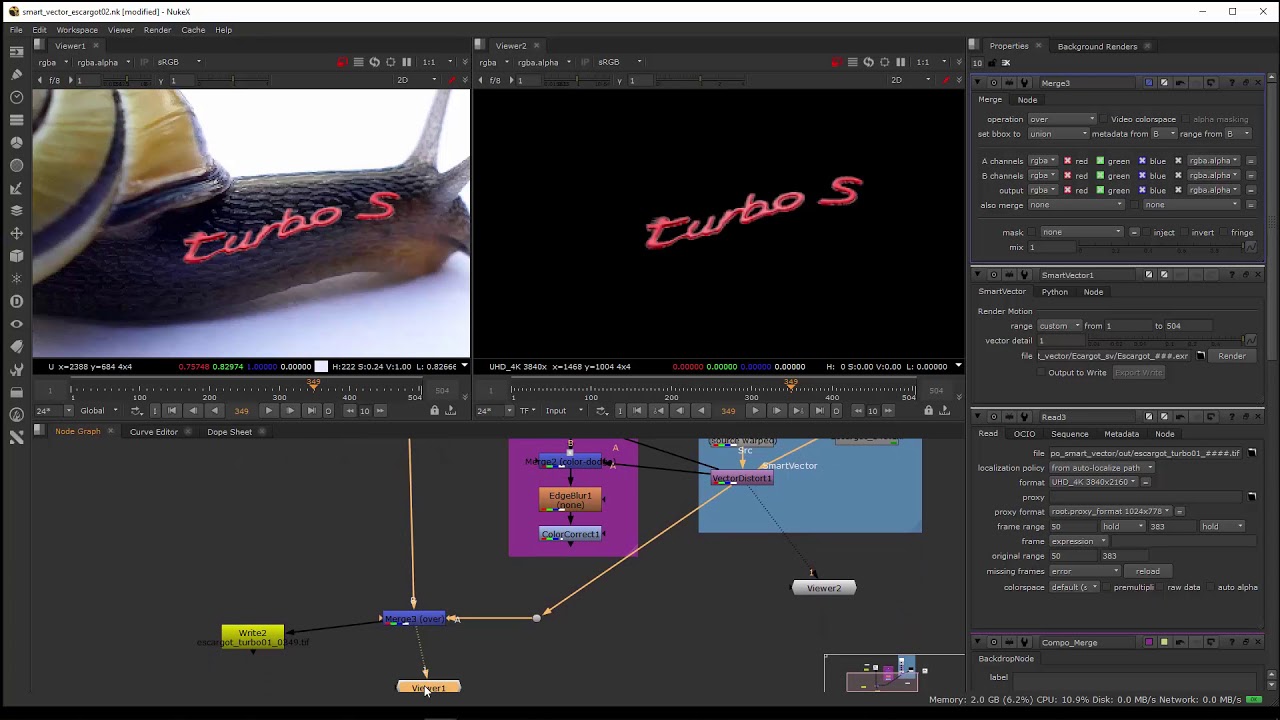Click the Viewer1 clipping warning icon
This screenshot has height=720, width=1280.
pyautogui.click(x=342, y=62)
